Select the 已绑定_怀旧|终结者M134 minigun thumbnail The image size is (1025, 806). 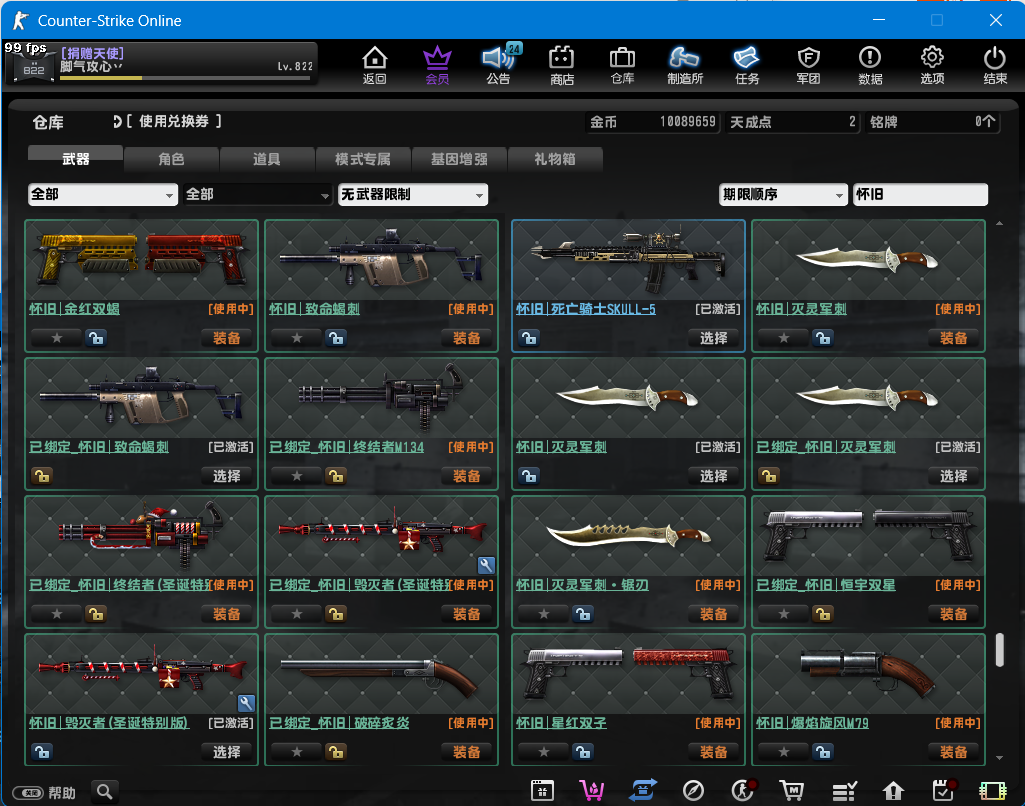coord(381,398)
